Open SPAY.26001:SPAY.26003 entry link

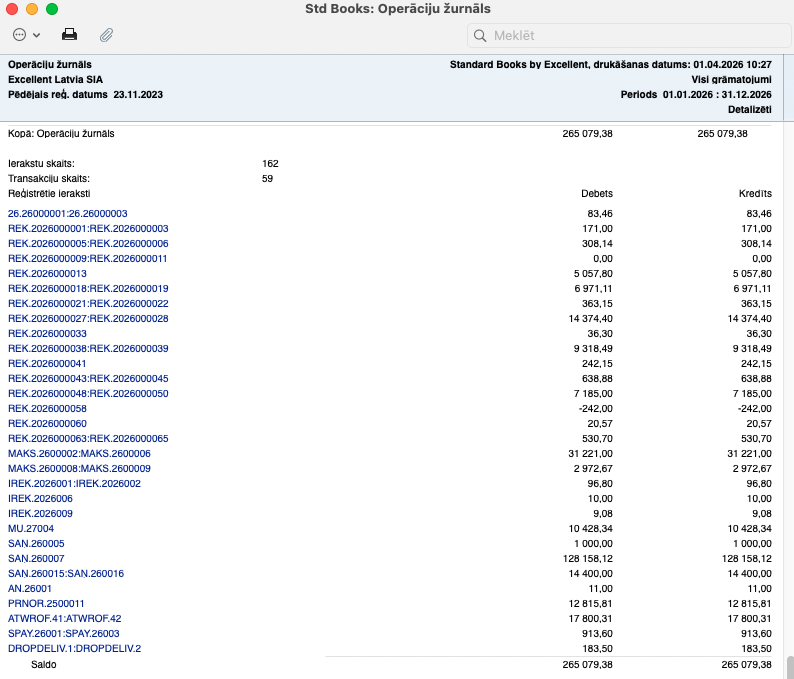pyautogui.click(x=66, y=634)
